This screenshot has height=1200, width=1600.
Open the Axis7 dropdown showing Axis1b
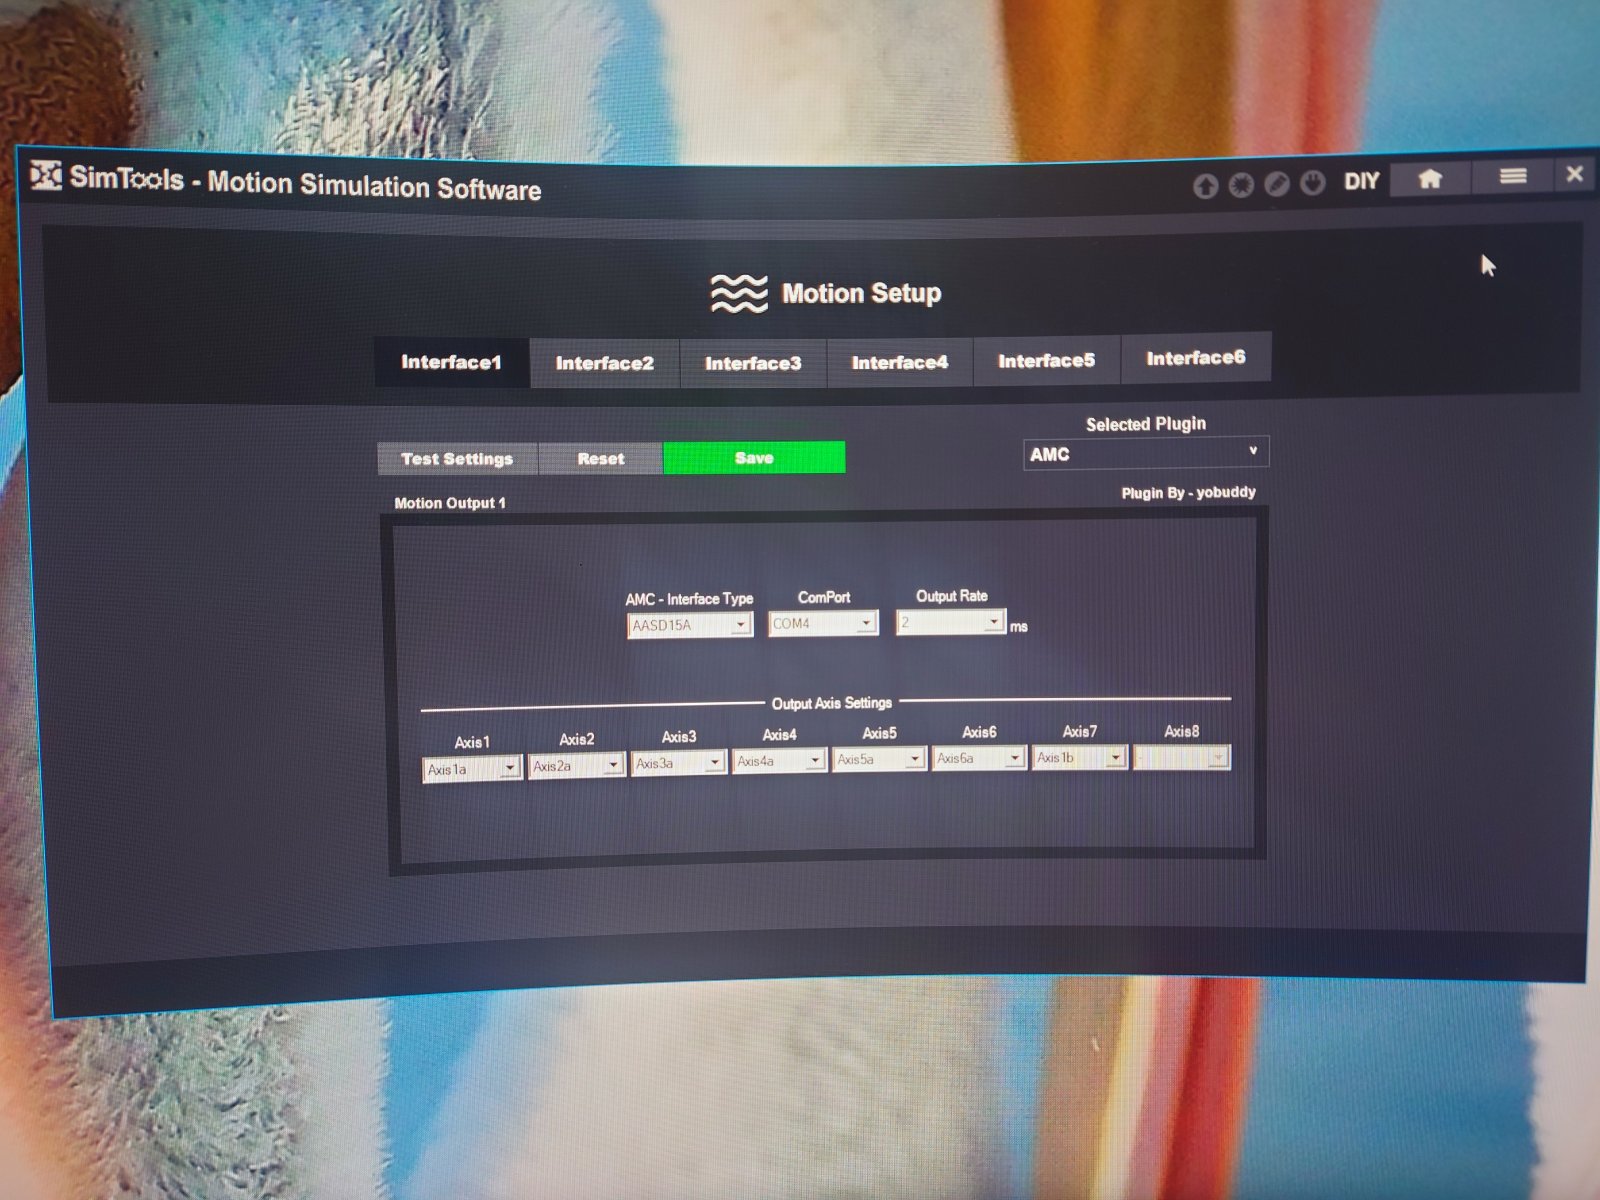1080,757
